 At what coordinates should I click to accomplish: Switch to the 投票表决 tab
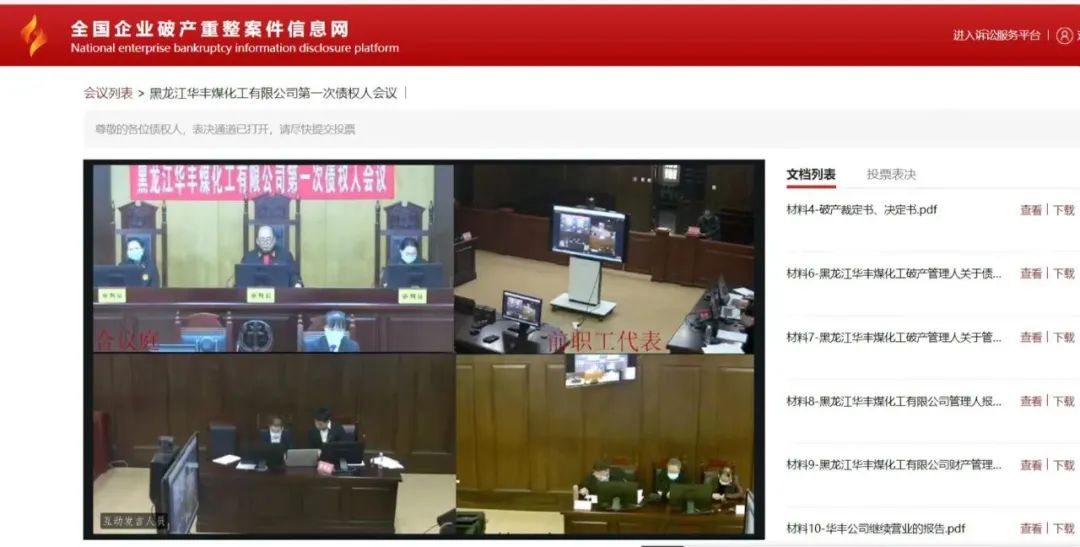coord(891,174)
